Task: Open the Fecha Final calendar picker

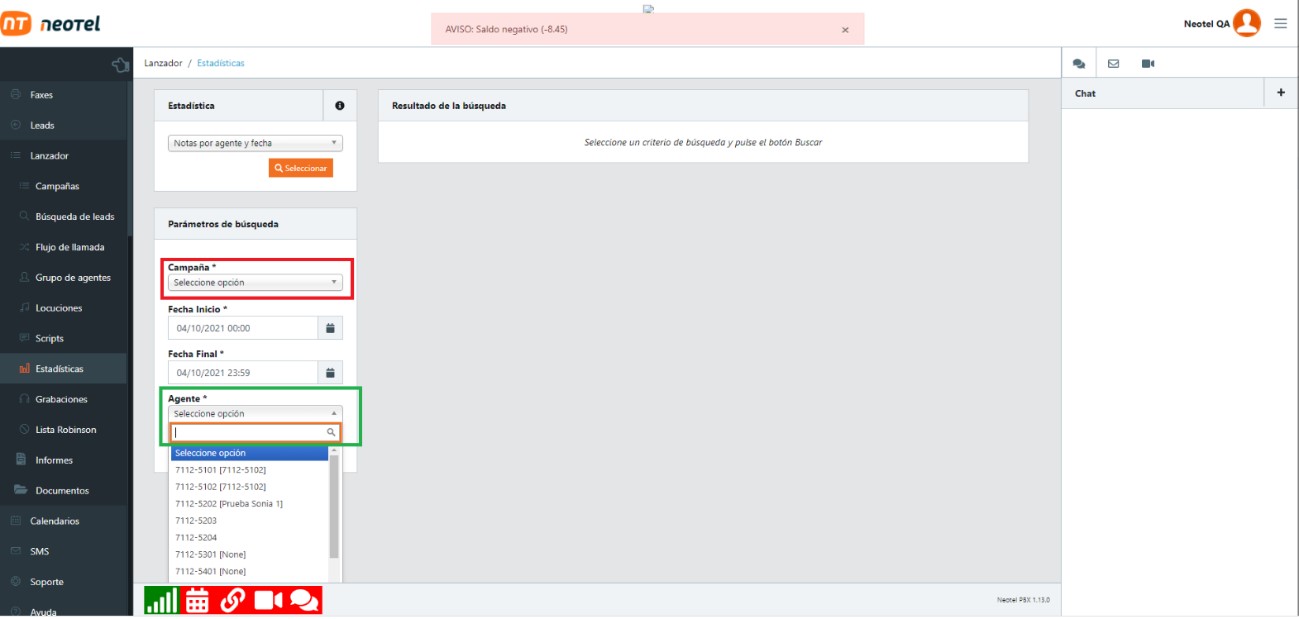Action: 330,373
